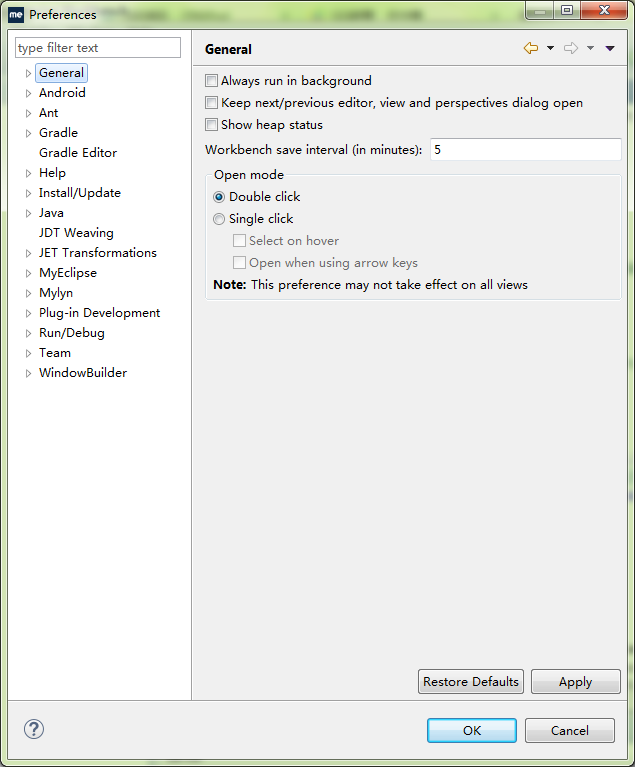Expand the Android tree node
This screenshot has width=635, height=767.
[x=28, y=93]
